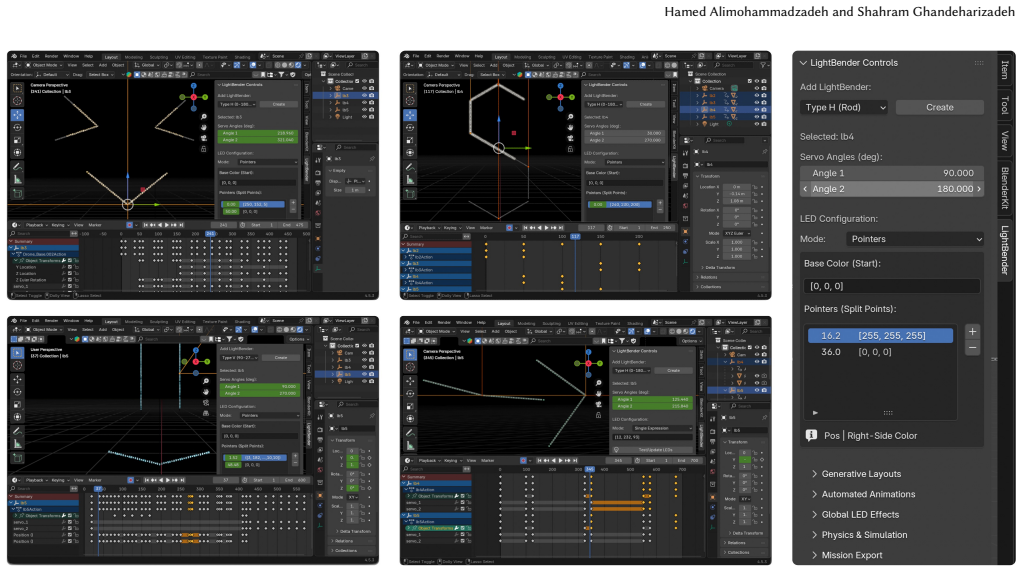Open Playback menu in top-left timeline
Viewport: 1022px width, 572px height.
pos(35,225)
